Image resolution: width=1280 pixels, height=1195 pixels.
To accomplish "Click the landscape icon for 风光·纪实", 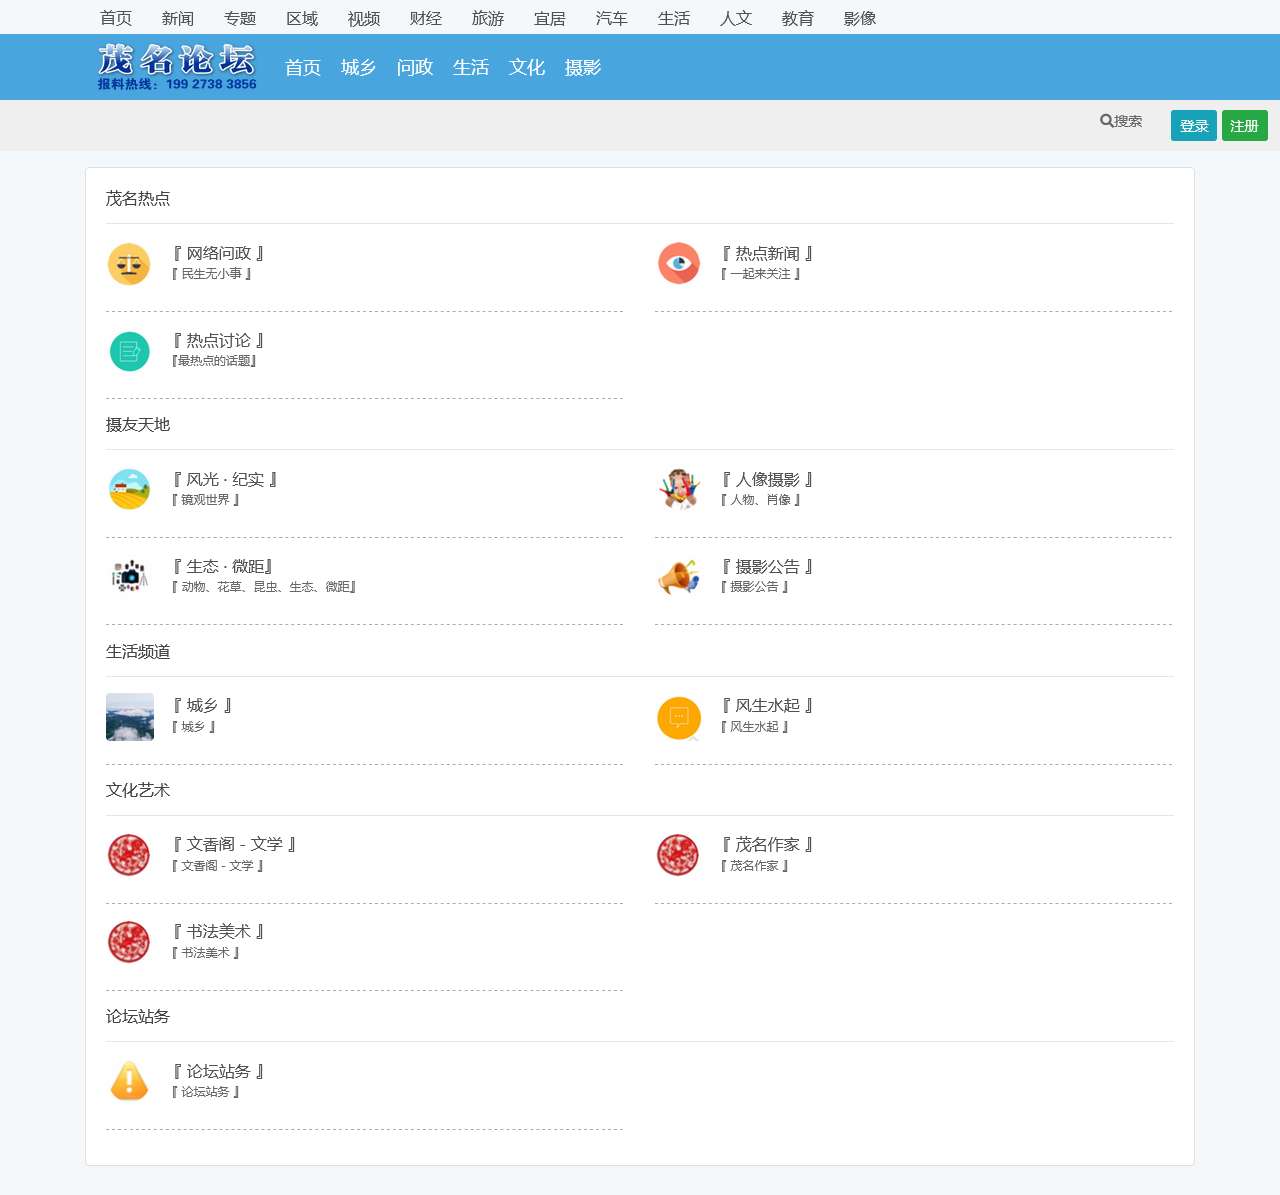I will 129,489.
